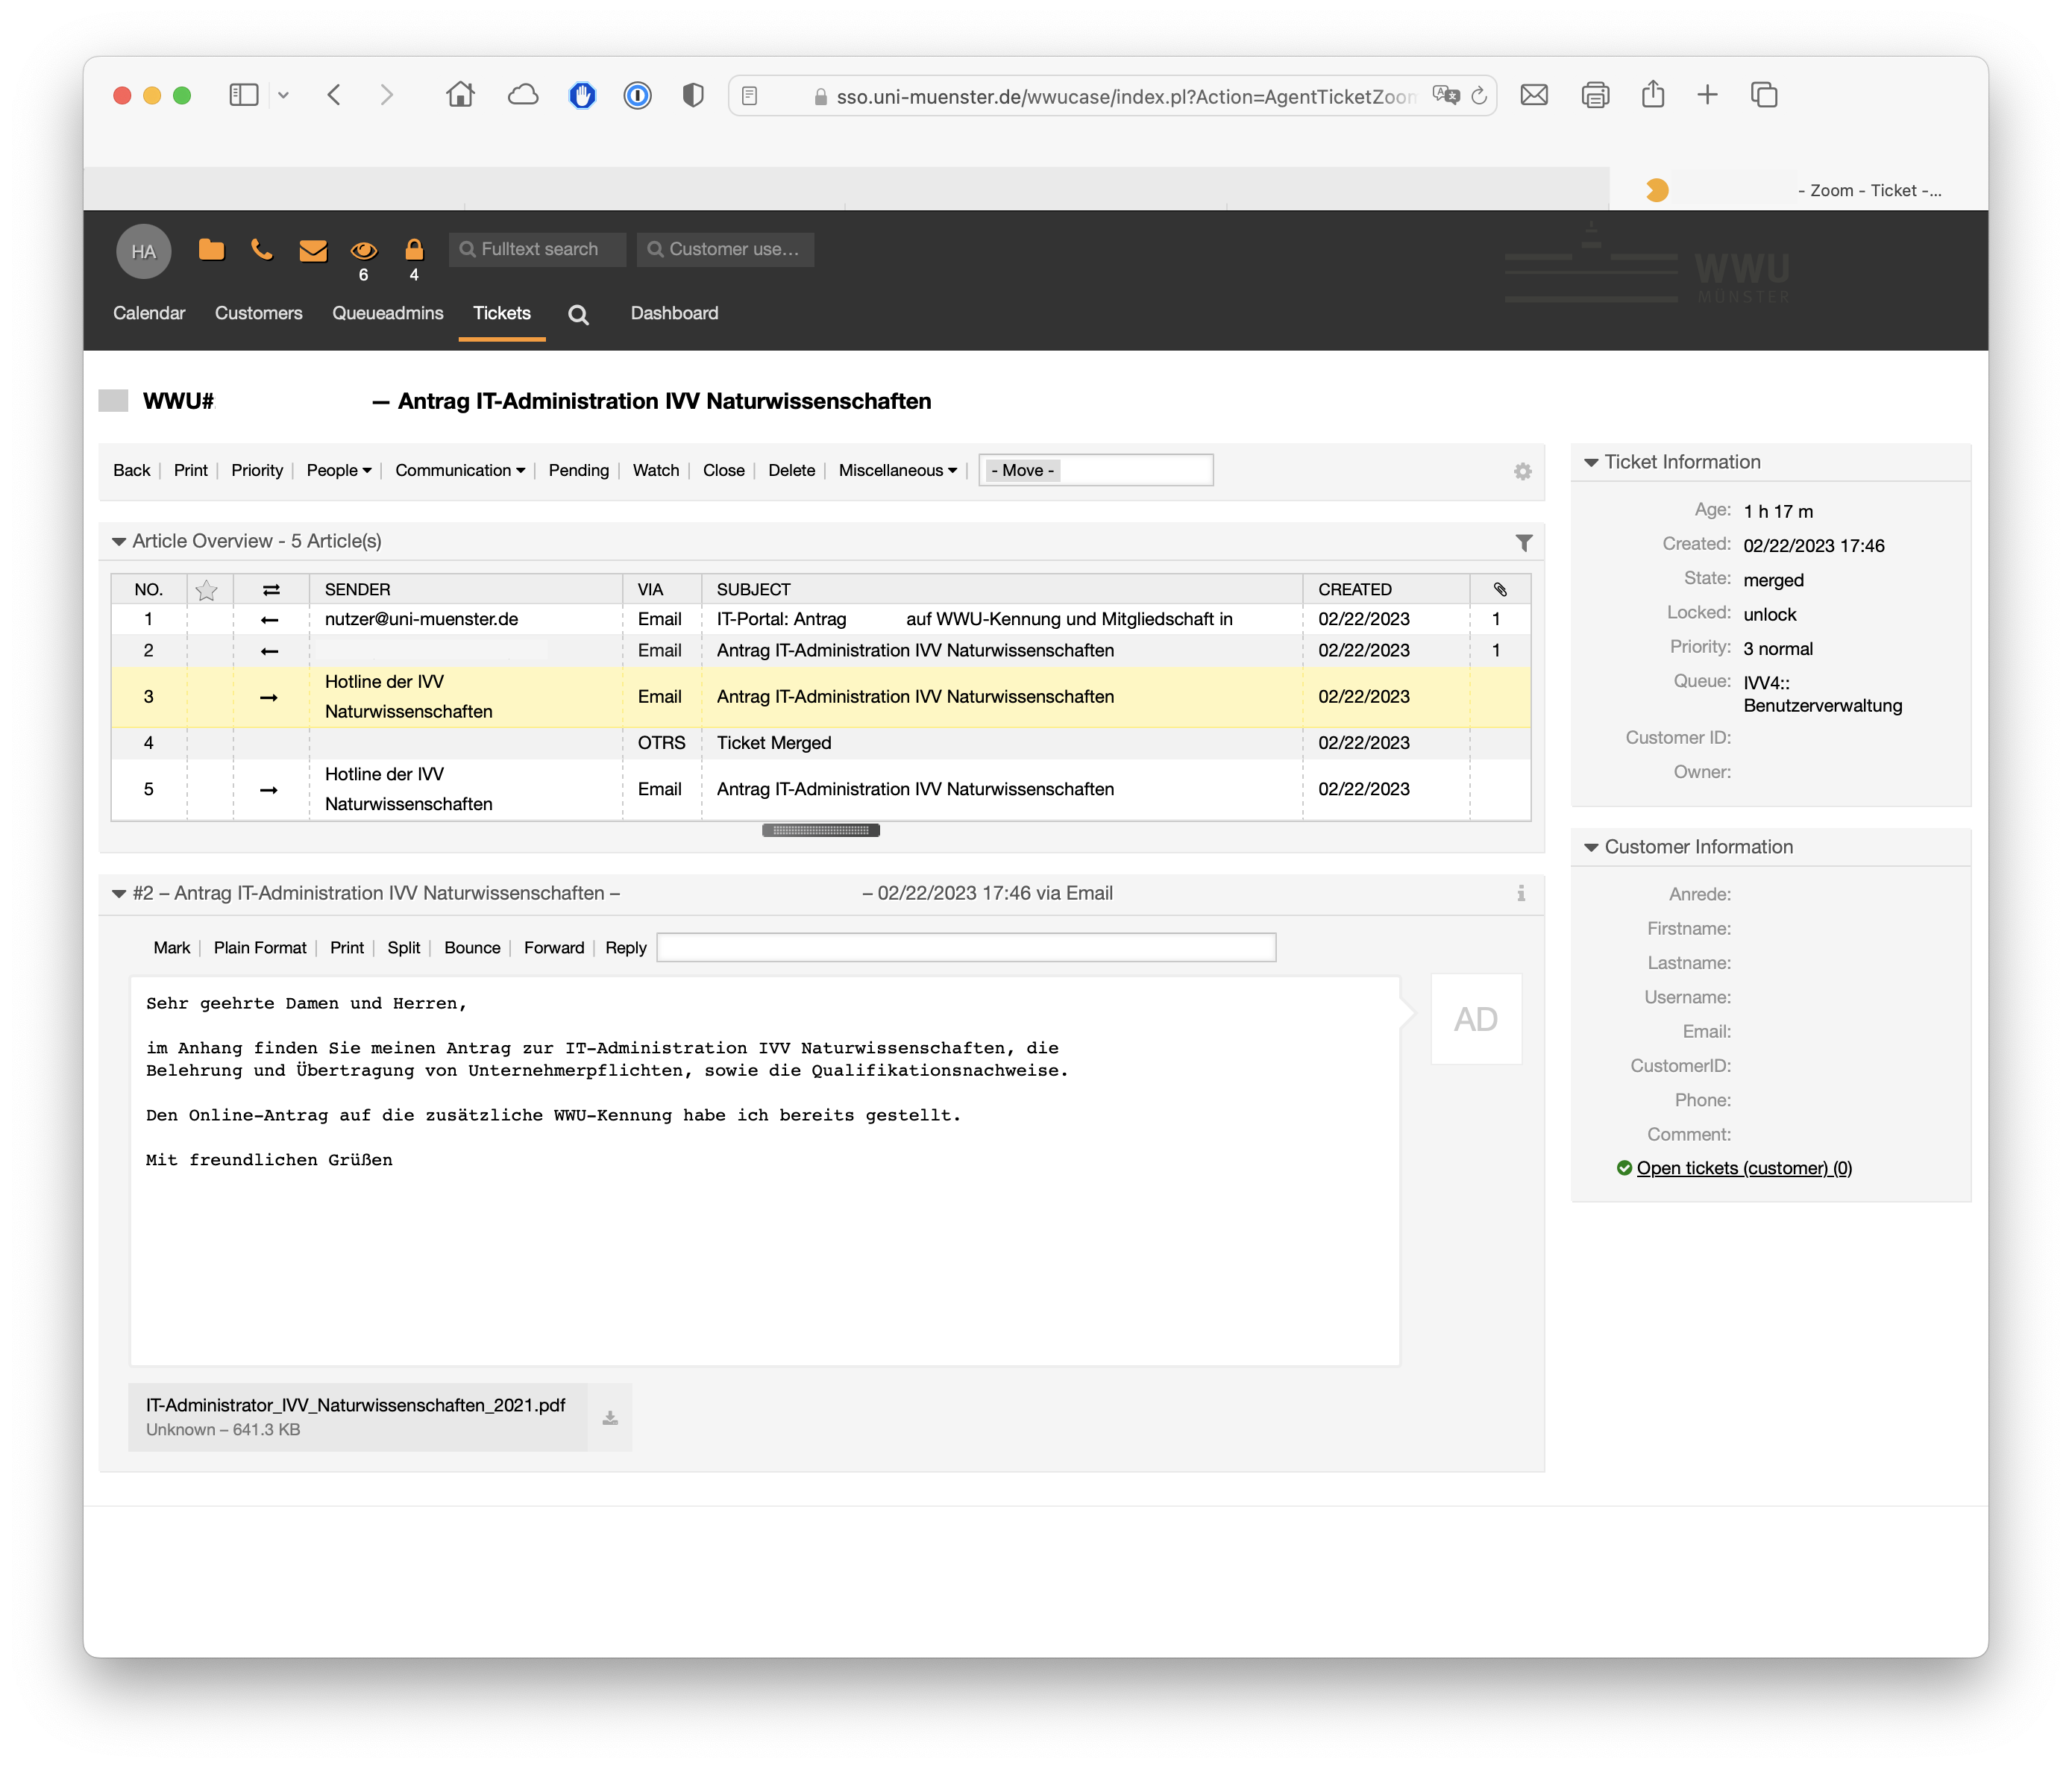Open the Customers menu item
Image resolution: width=2072 pixels, height=1768 pixels.
click(258, 313)
